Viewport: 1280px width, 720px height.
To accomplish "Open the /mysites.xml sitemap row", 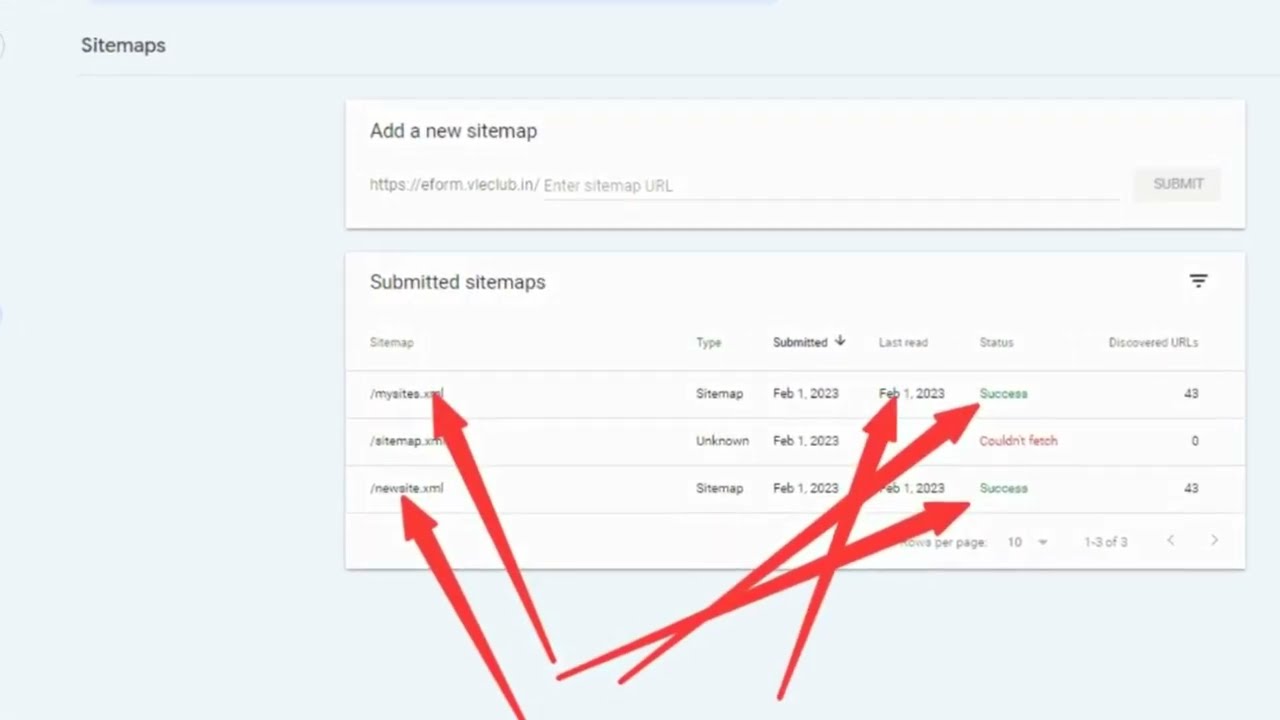I will pos(795,394).
